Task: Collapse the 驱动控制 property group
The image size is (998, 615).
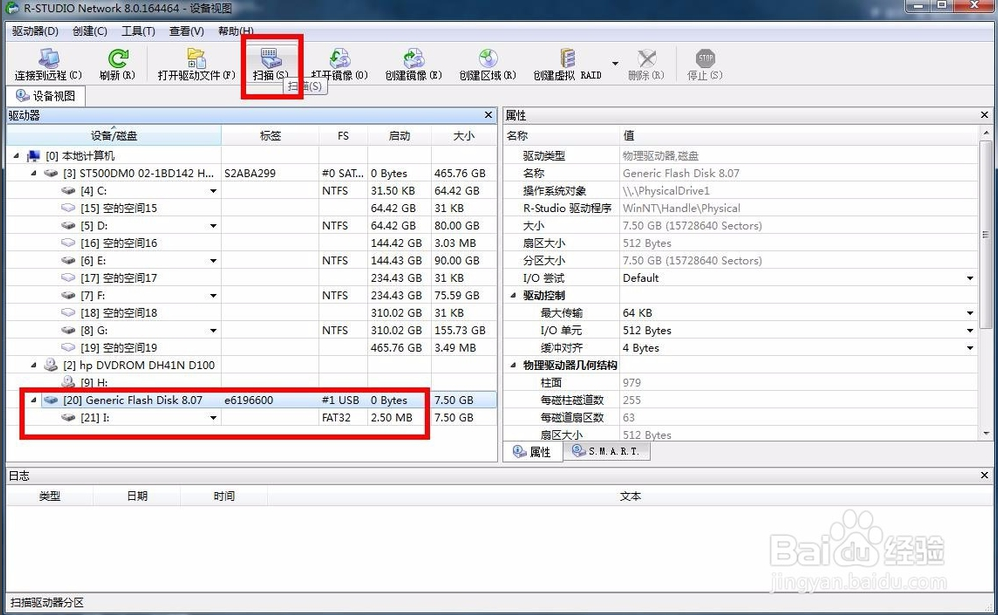Action: coord(513,295)
